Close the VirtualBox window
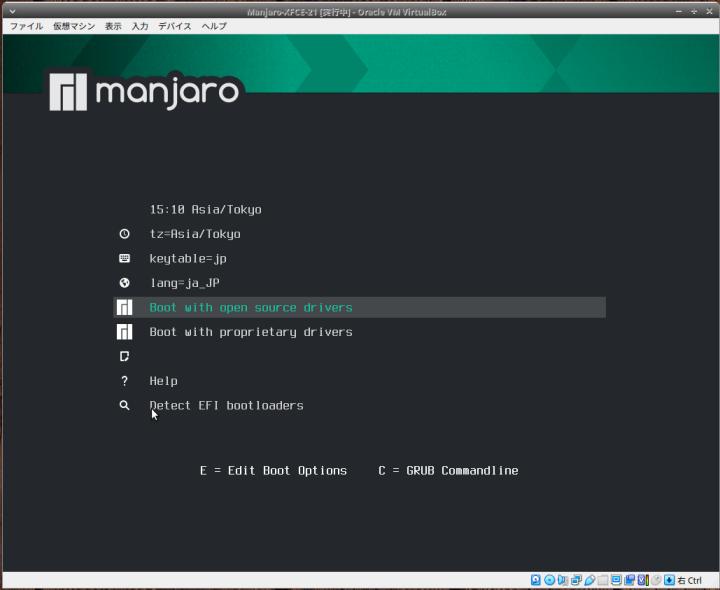Screen dimensions: 720x590 [x=709, y=11]
